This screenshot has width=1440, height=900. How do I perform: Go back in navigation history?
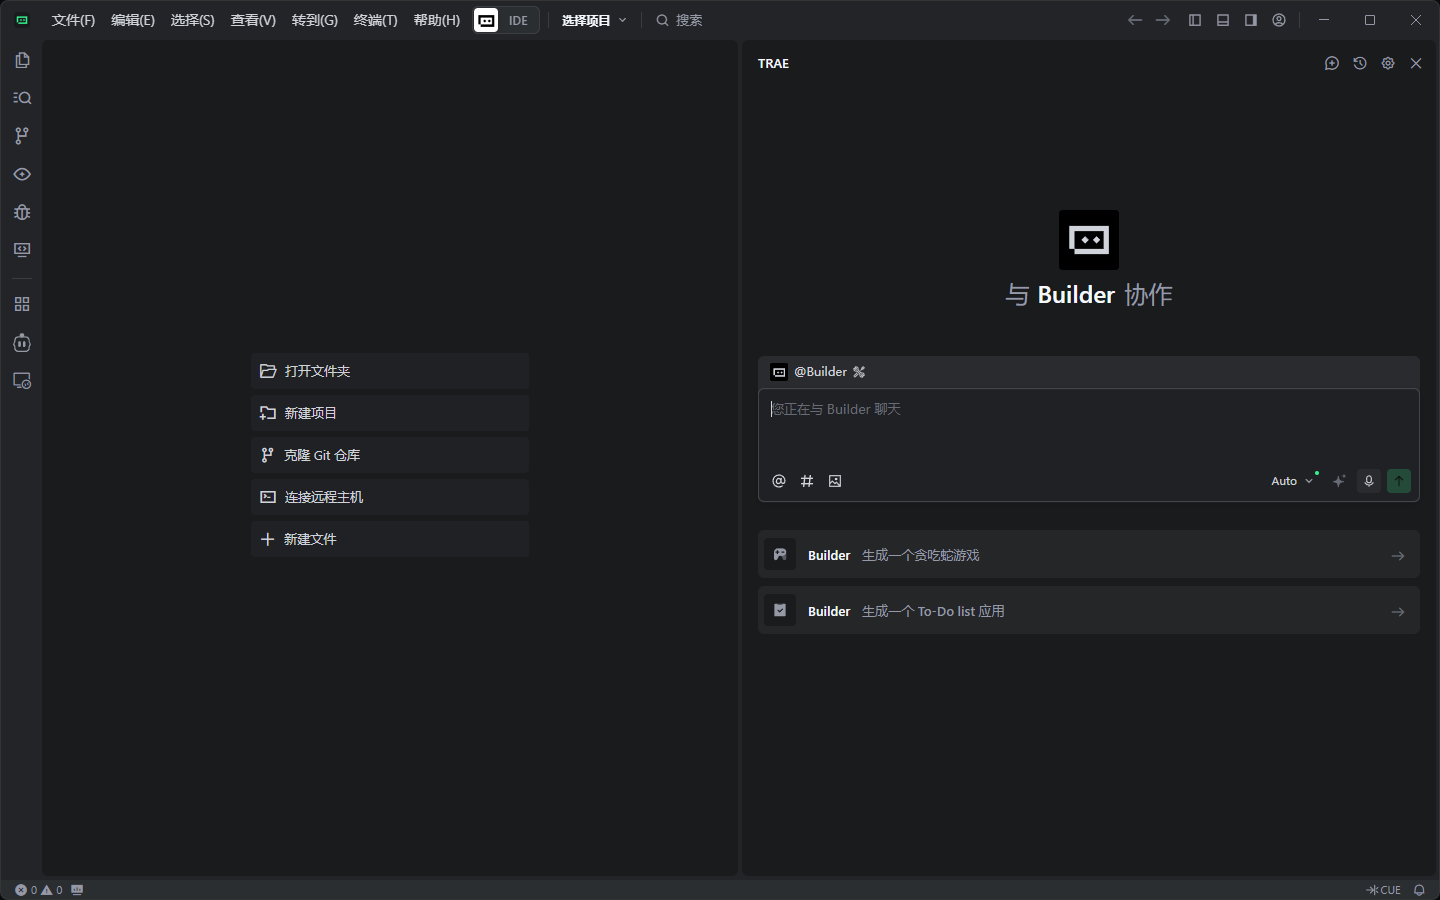[1135, 20]
